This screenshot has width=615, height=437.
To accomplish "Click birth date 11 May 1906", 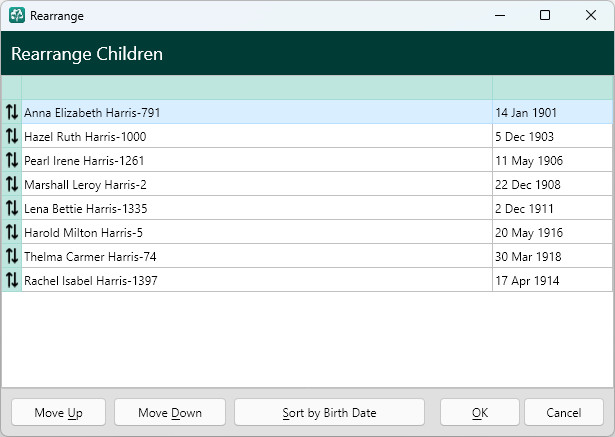I will 529,161.
